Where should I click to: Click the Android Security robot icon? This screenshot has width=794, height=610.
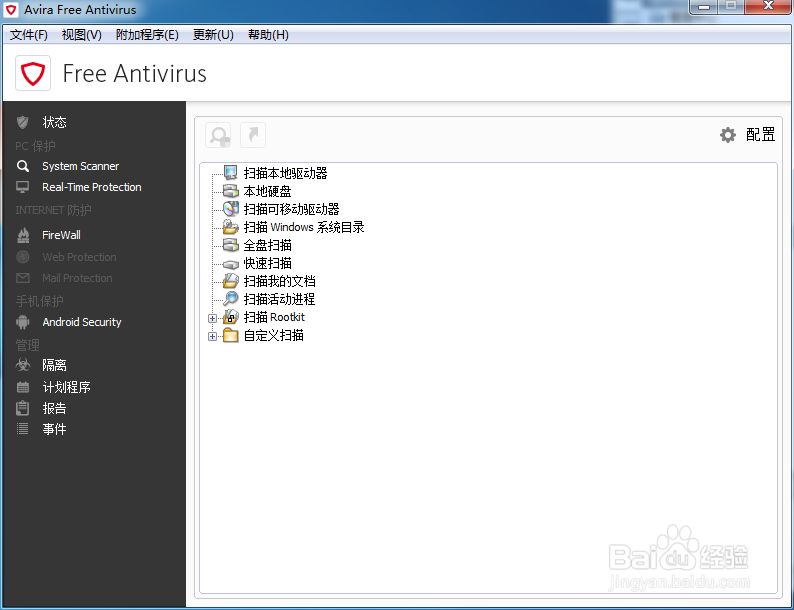(x=23, y=322)
